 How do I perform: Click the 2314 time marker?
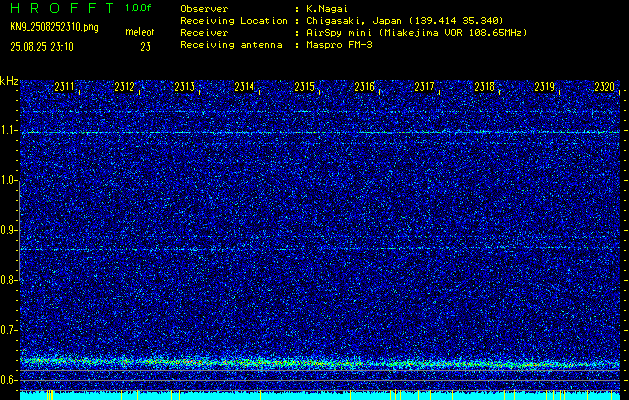244,87
